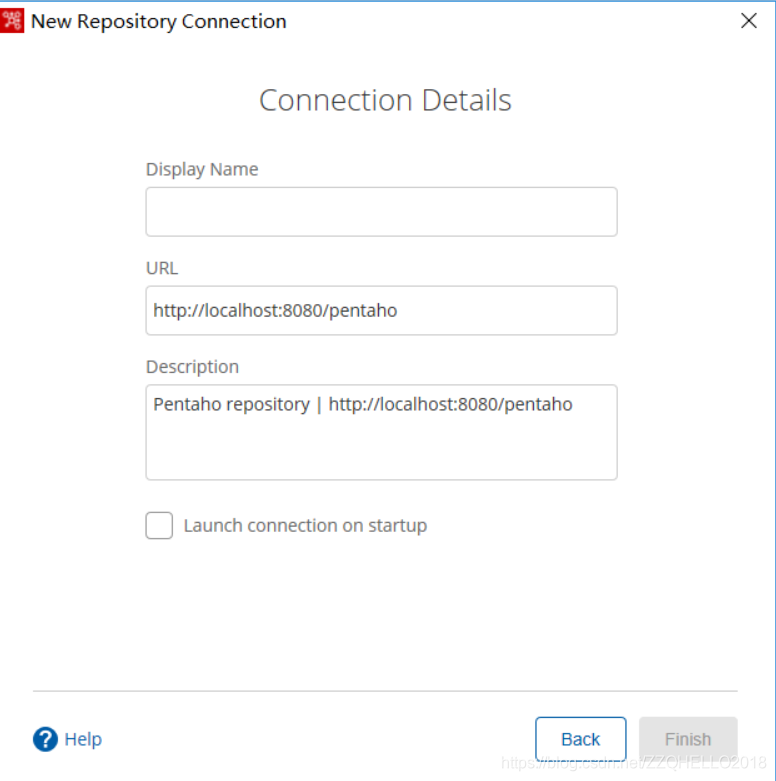Enable Launch connection on startup checkbox
The image size is (776, 781).
159,525
